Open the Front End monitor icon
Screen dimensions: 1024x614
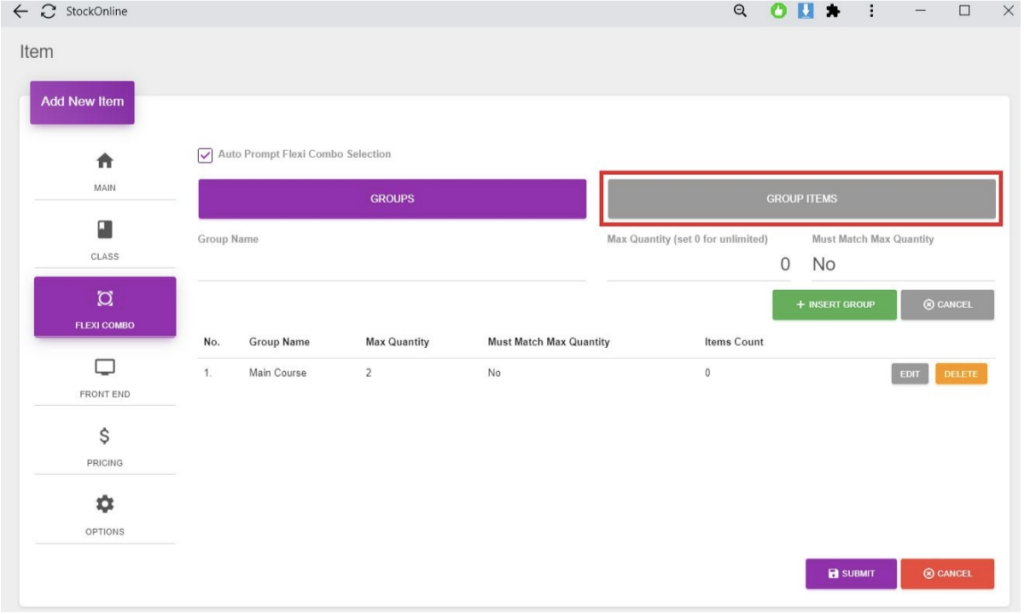[104, 368]
